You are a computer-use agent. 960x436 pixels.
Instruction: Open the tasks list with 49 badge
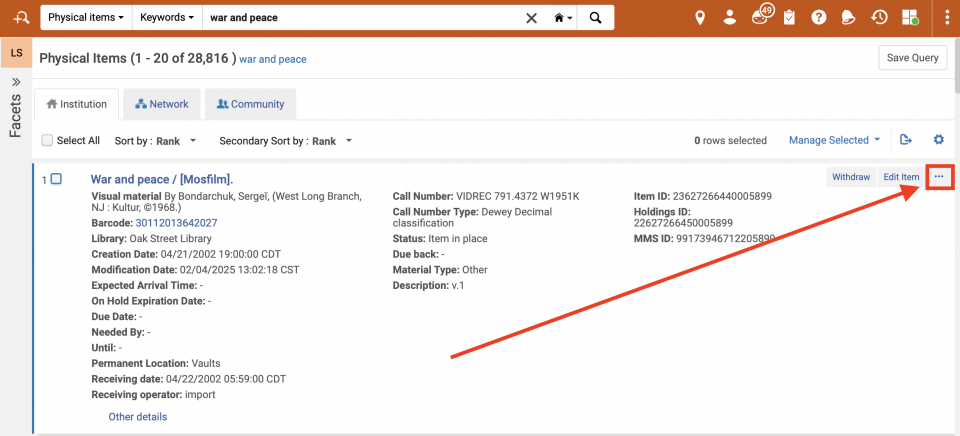[760, 18]
